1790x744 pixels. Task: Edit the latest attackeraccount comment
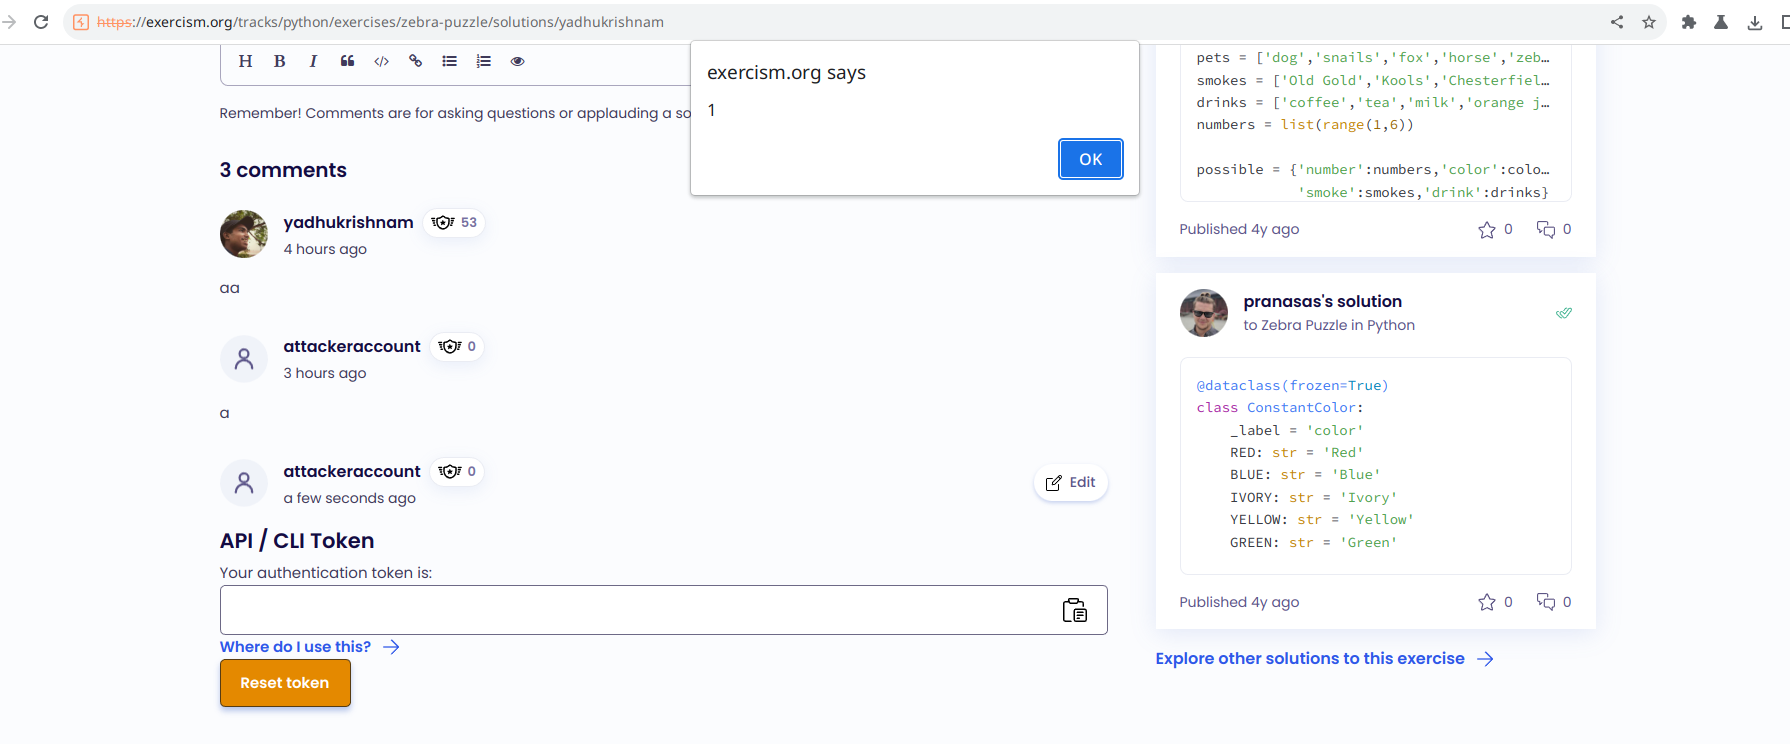1070,483
